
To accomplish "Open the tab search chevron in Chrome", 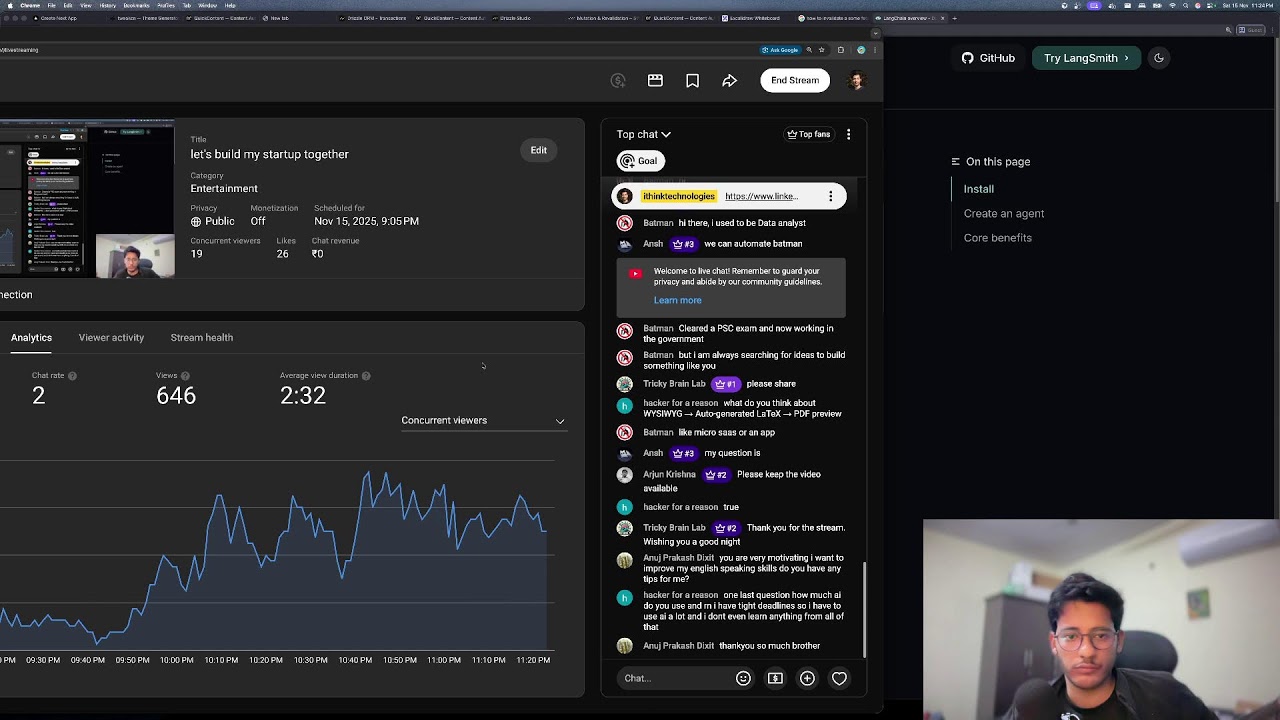I will click(875, 33).
